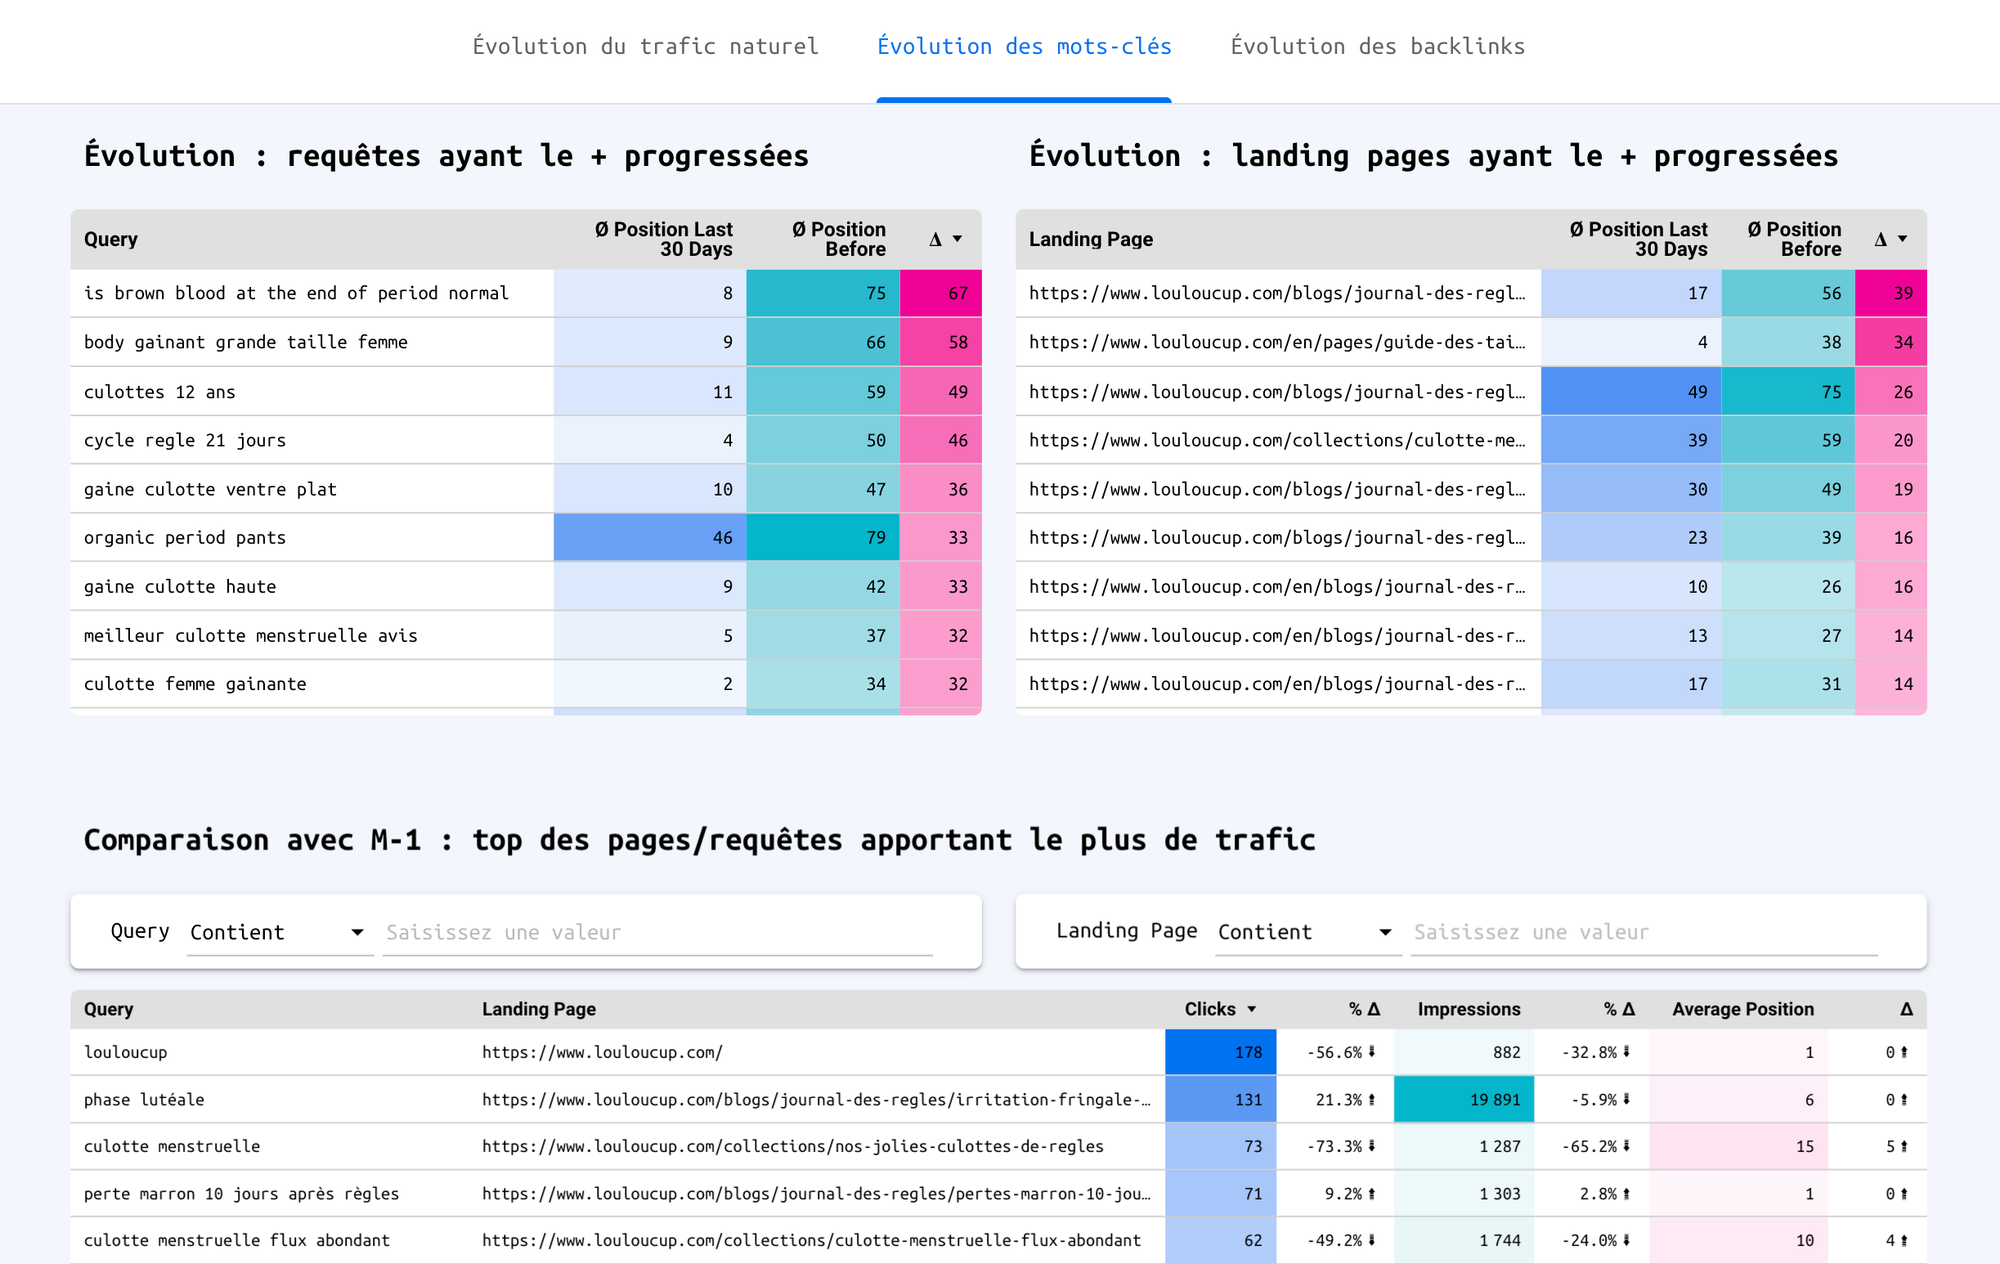Screen dimensions: 2000x1264
Task: Click the up arrow next to 9.2% delta
Action: [1371, 1193]
